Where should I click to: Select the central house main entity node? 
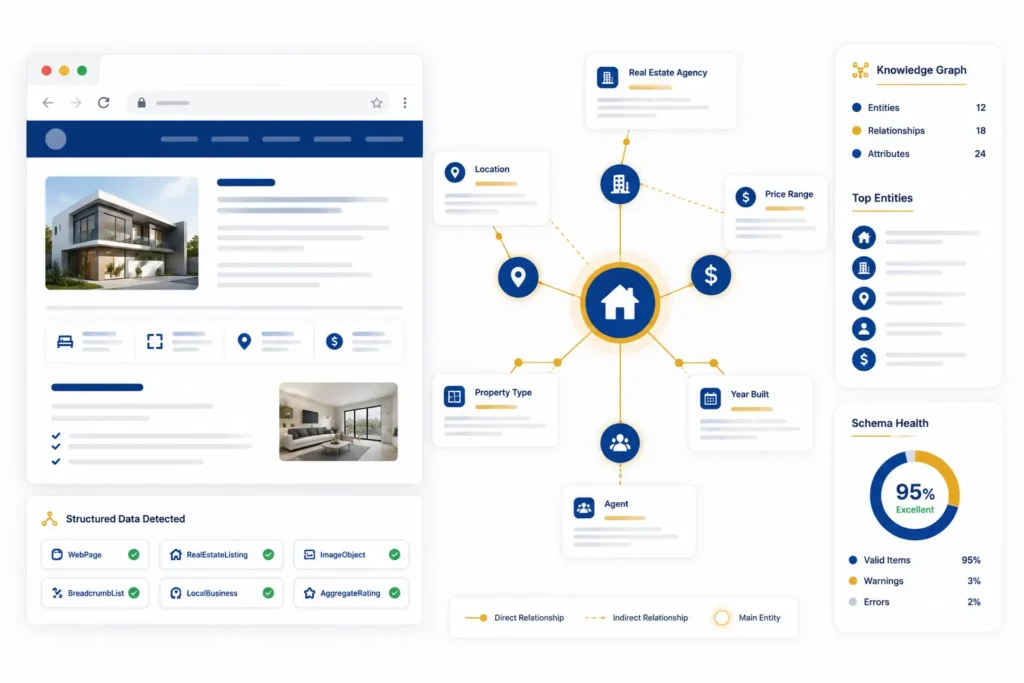pos(620,303)
